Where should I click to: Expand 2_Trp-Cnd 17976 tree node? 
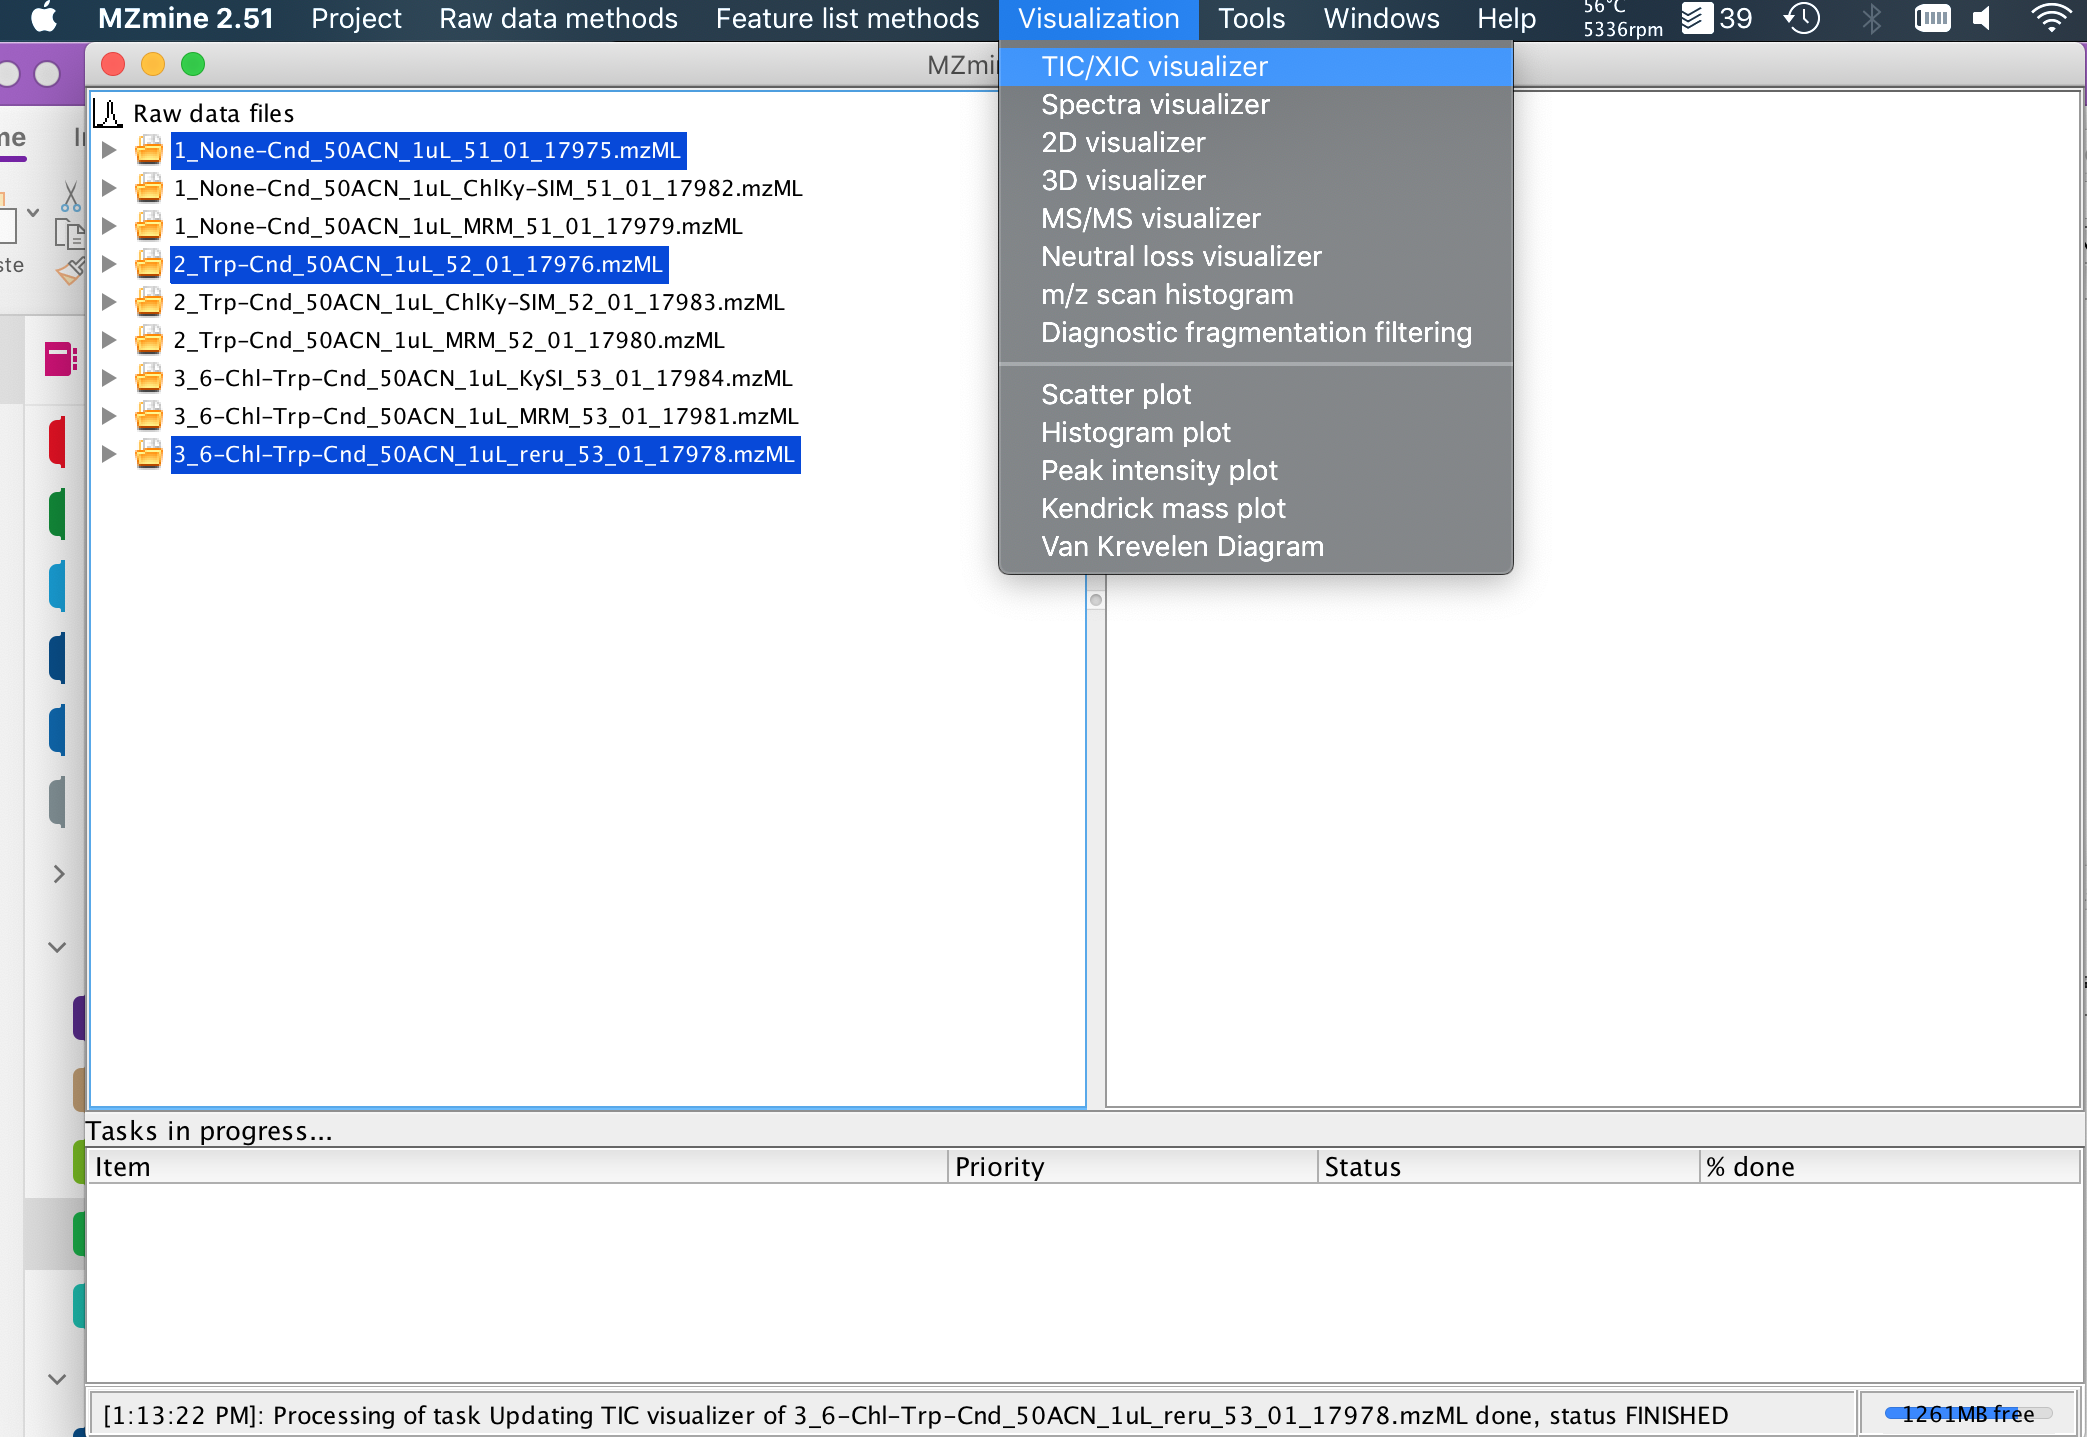[109, 264]
